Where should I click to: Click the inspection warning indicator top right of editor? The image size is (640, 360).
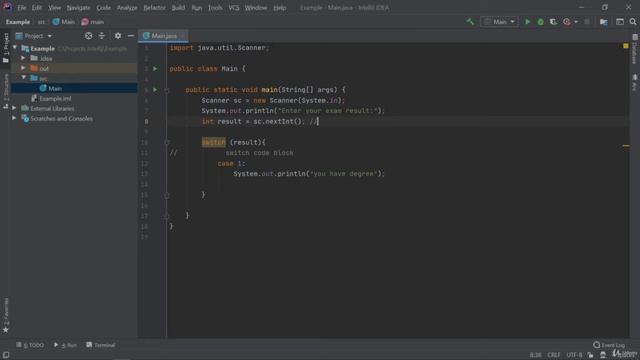626,46
